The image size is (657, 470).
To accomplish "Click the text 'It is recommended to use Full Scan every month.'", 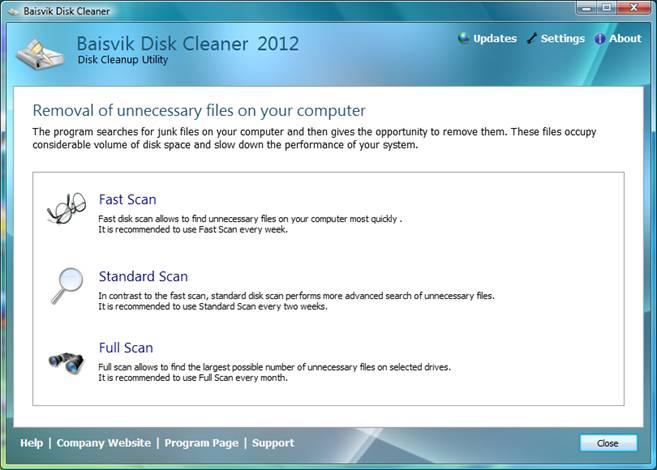I will pyautogui.click(x=193, y=378).
